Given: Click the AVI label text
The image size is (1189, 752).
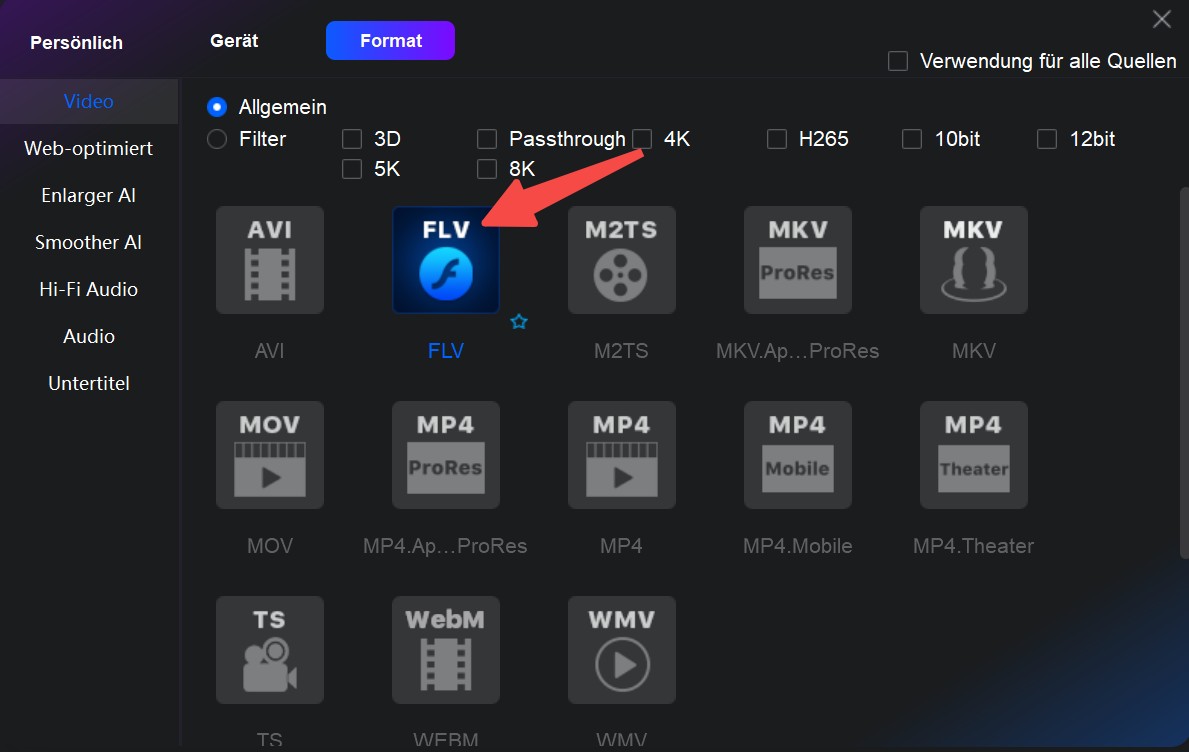Looking at the screenshot, I should click(x=270, y=351).
